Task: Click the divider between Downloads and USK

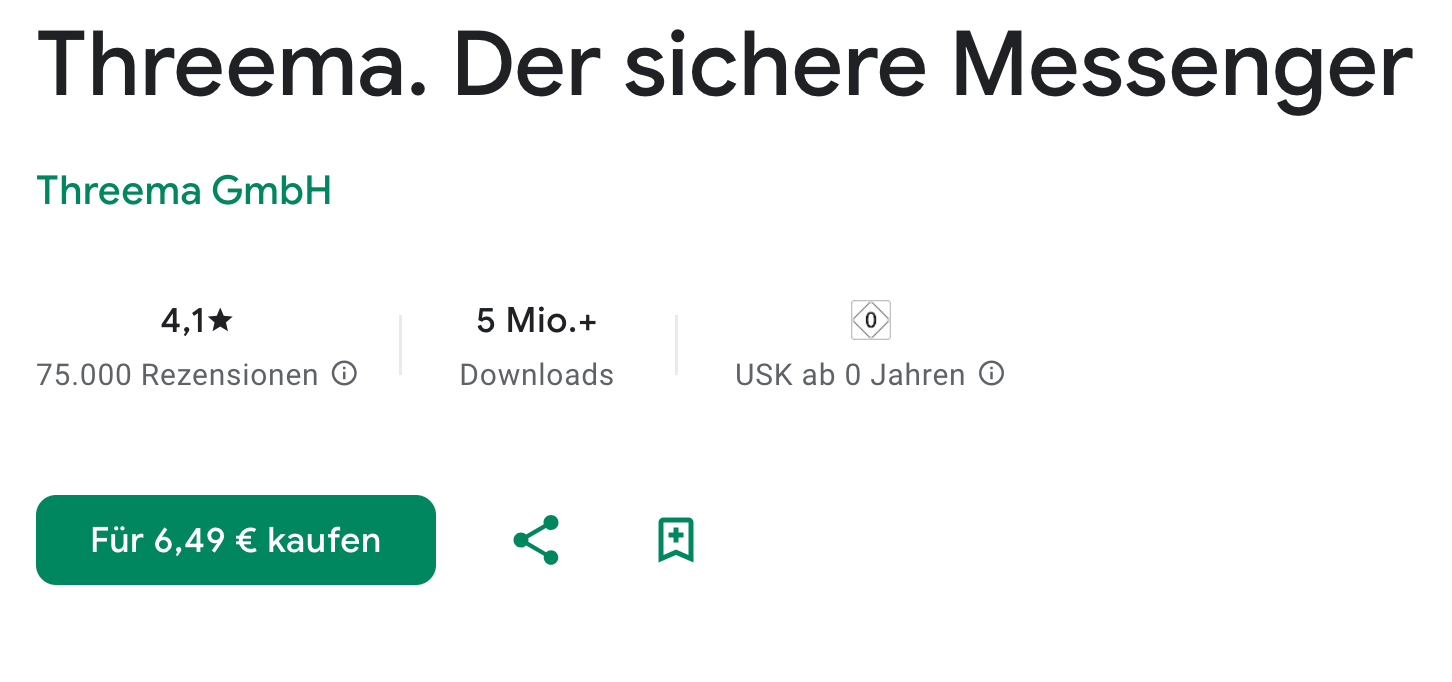Action: (677, 345)
